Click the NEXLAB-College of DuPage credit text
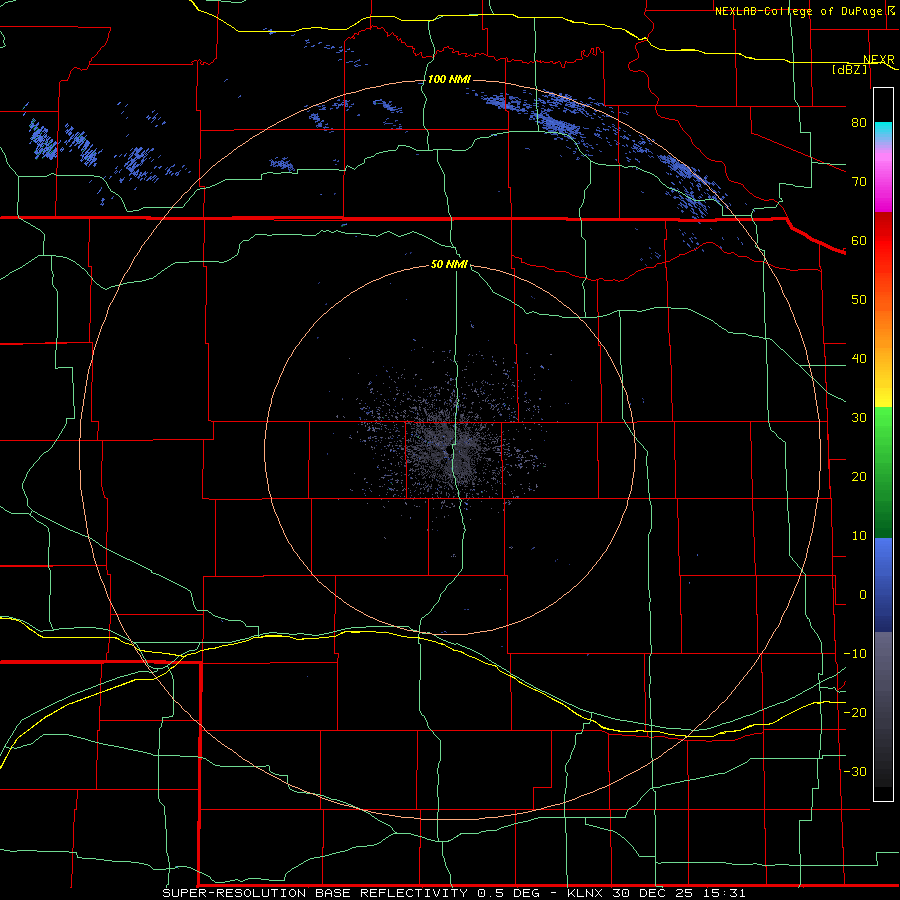900x900 pixels. click(x=797, y=11)
